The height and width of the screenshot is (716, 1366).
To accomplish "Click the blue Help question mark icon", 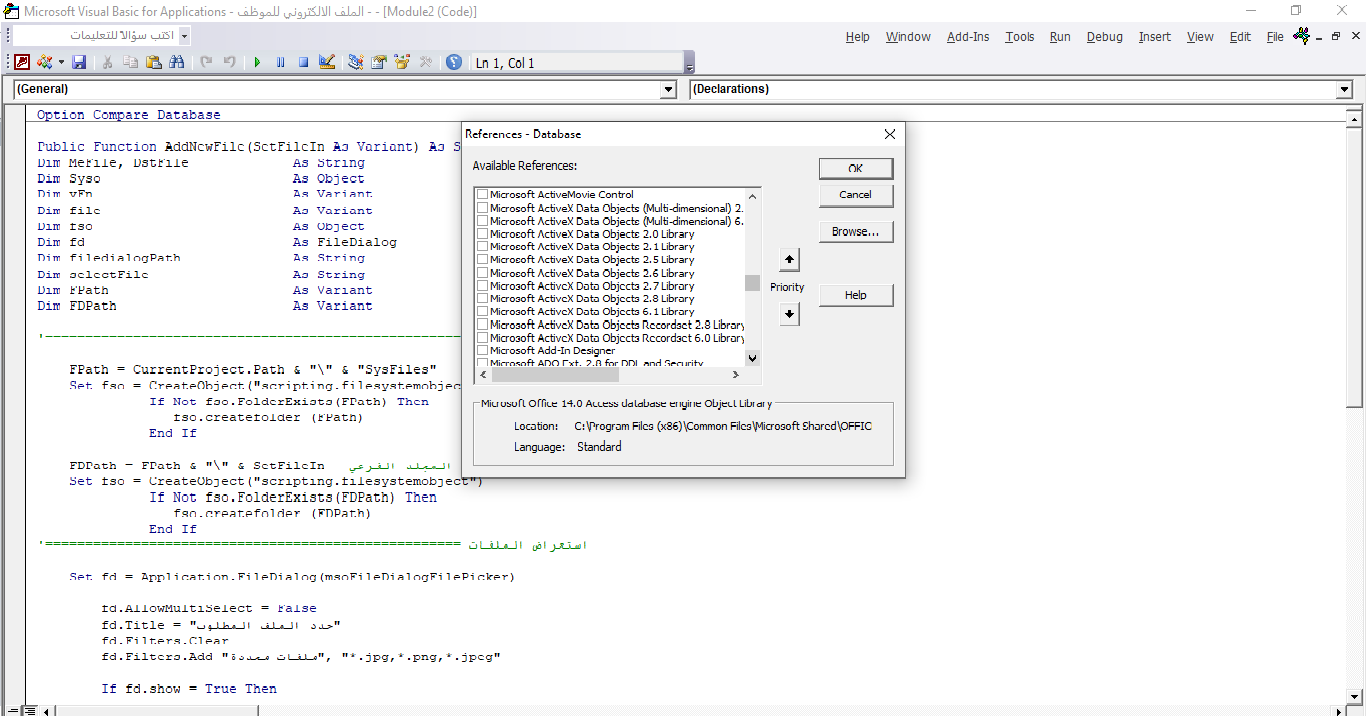I will (454, 62).
